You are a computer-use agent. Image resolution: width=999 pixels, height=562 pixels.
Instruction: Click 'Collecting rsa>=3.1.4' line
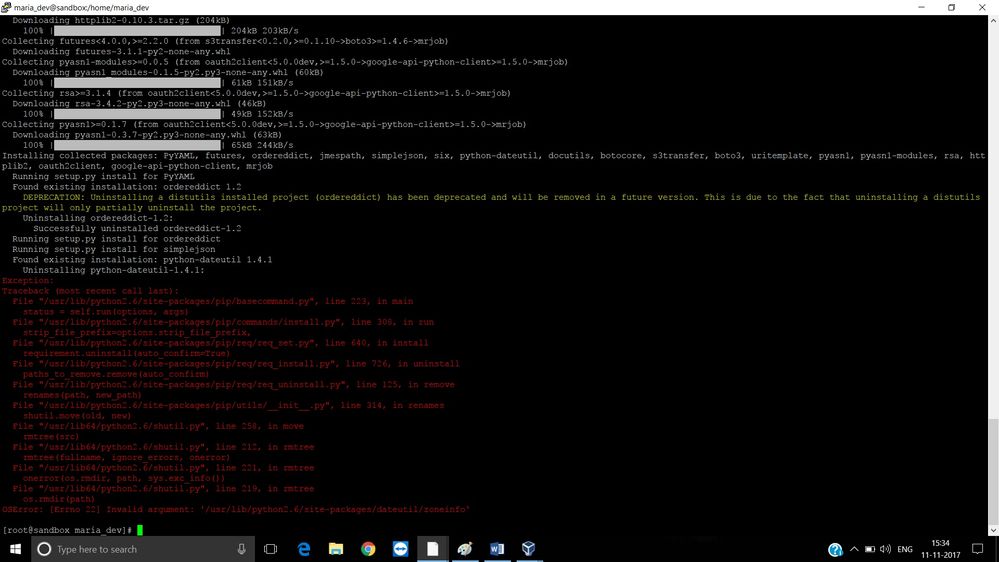[x=256, y=93]
